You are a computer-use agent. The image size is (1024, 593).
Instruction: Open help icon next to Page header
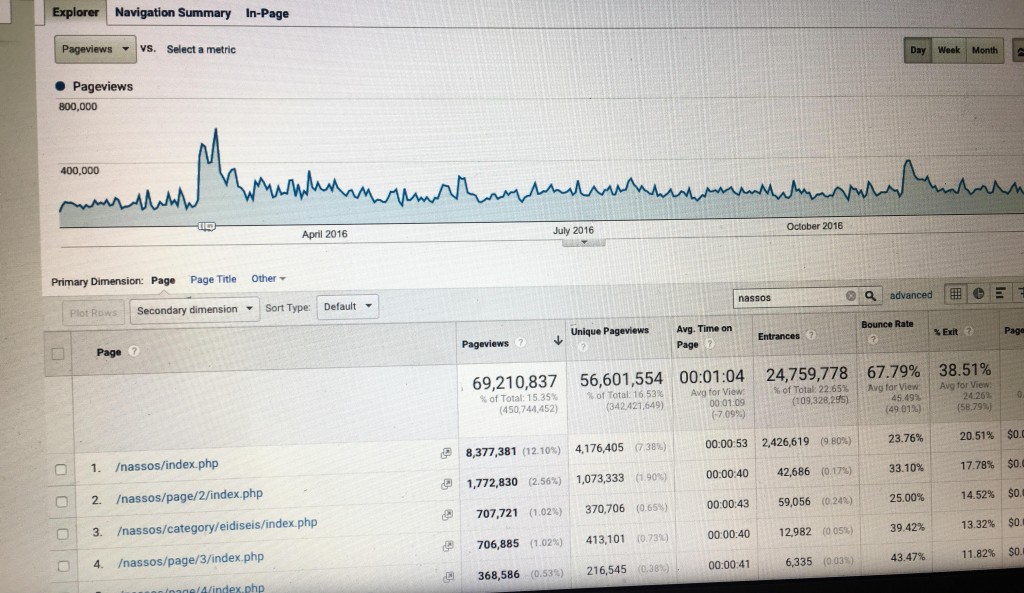click(x=134, y=352)
